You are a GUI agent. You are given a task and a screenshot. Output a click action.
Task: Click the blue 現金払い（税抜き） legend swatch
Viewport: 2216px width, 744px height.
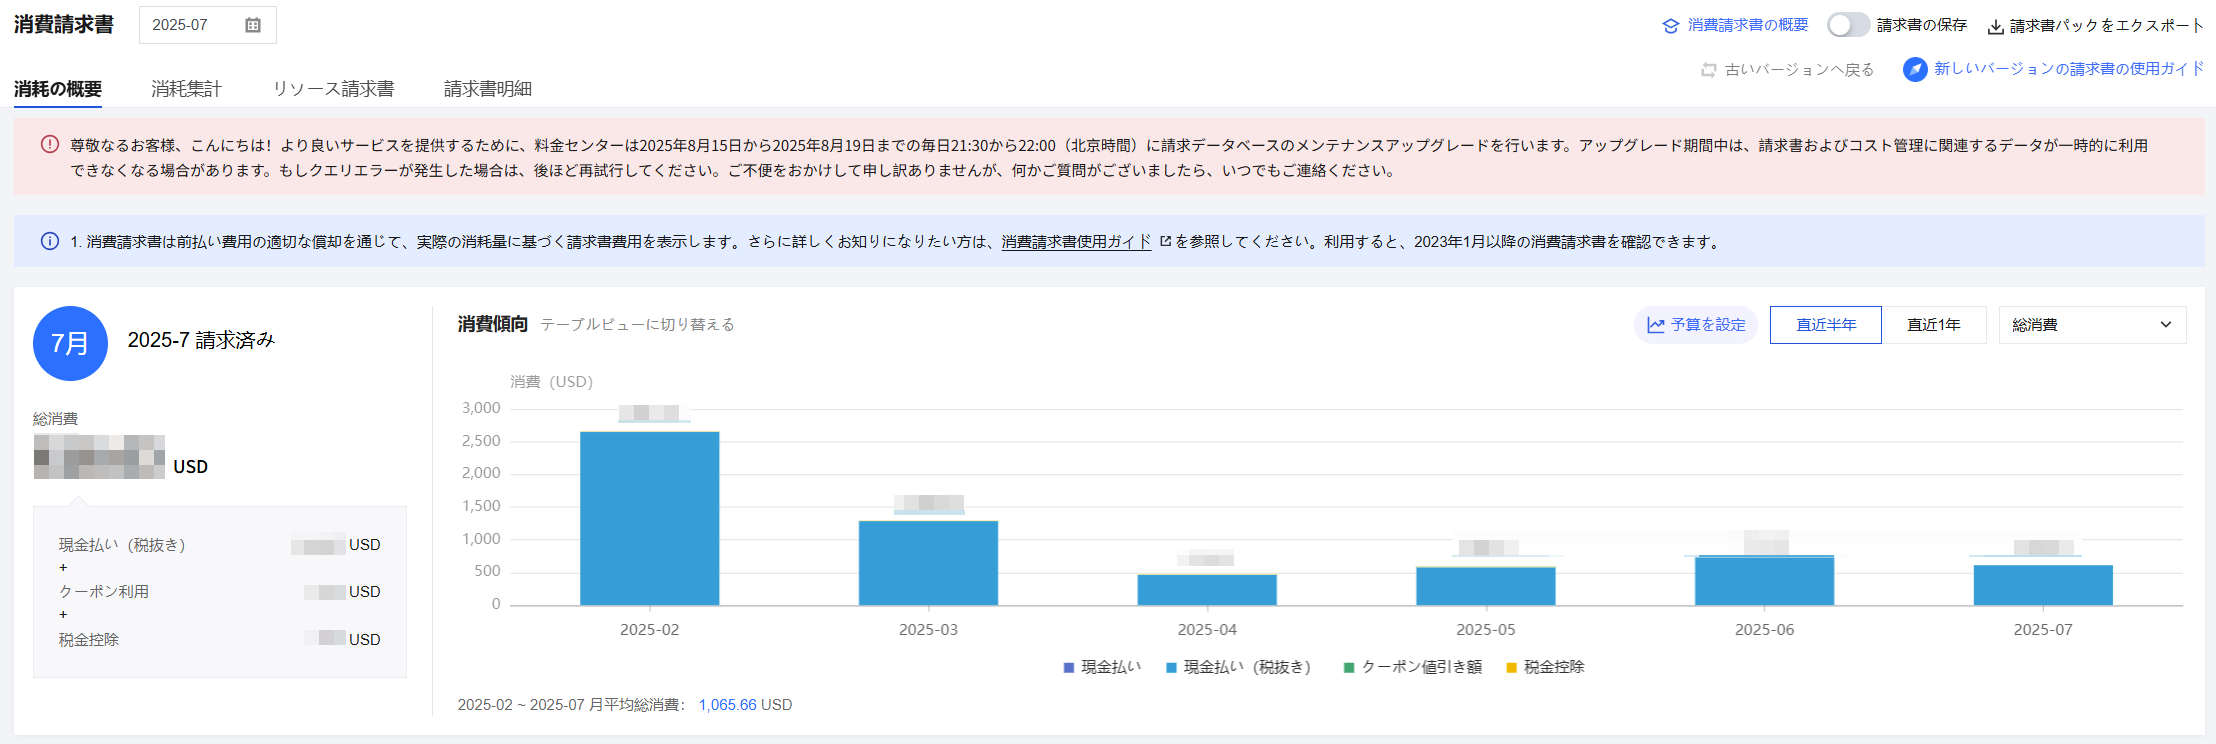(x=1171, y=667)
